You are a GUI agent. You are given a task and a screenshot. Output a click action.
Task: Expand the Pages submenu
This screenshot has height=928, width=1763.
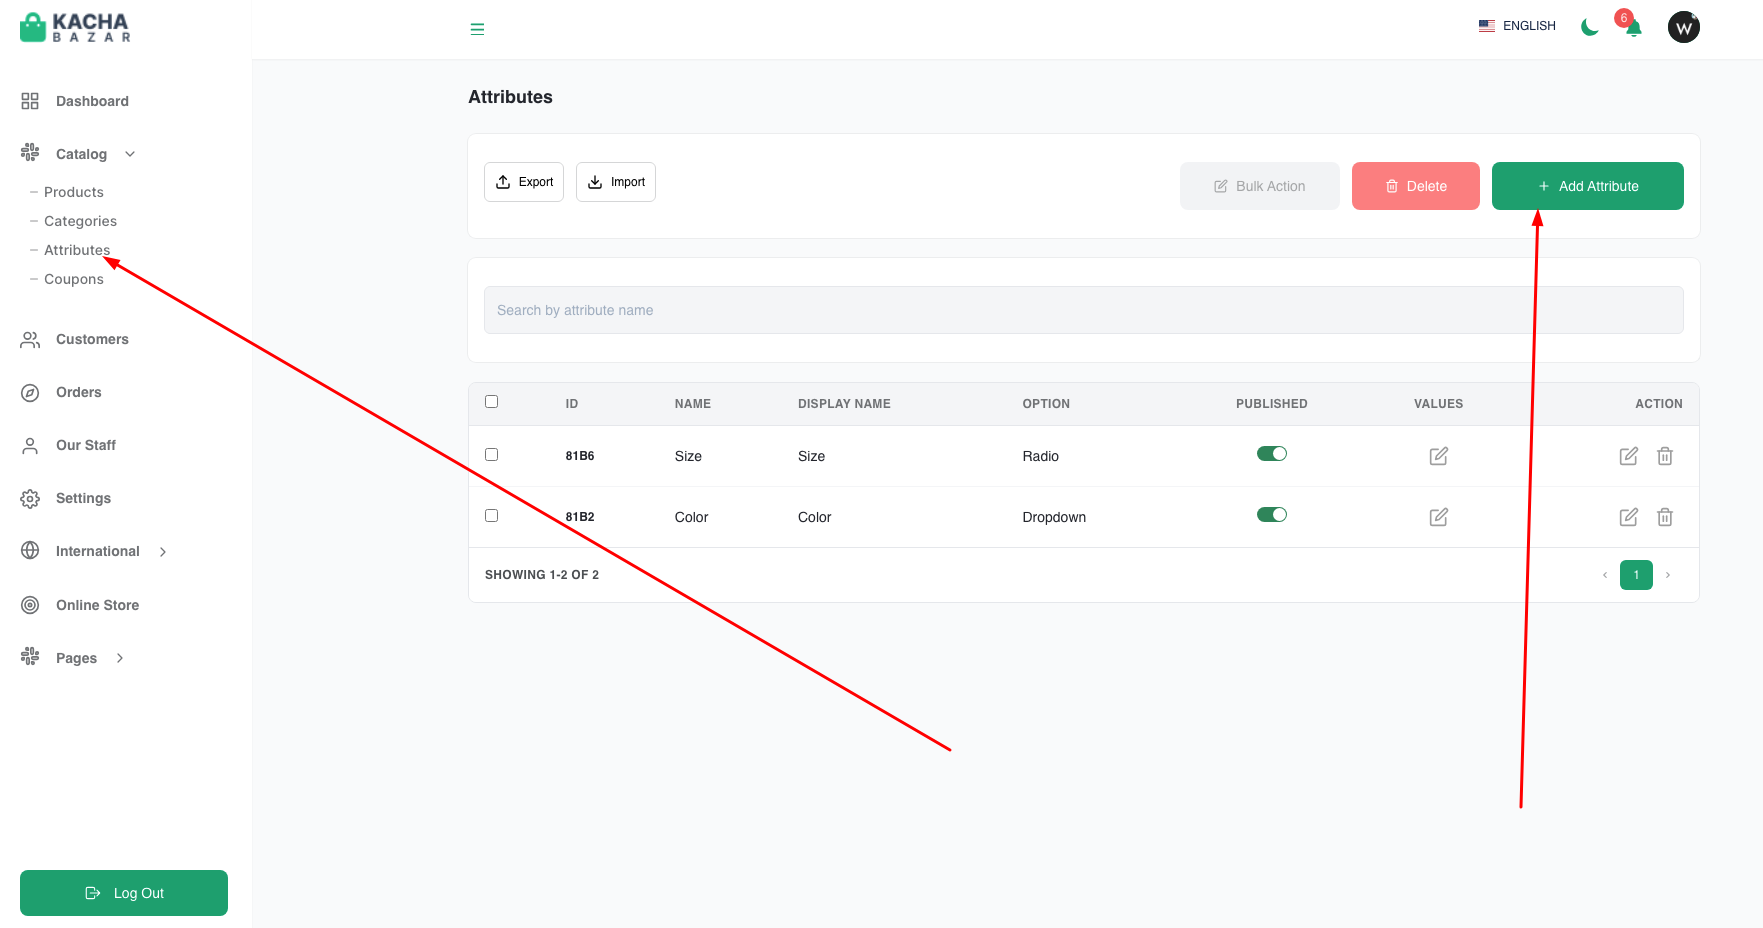tap(120, 658)
